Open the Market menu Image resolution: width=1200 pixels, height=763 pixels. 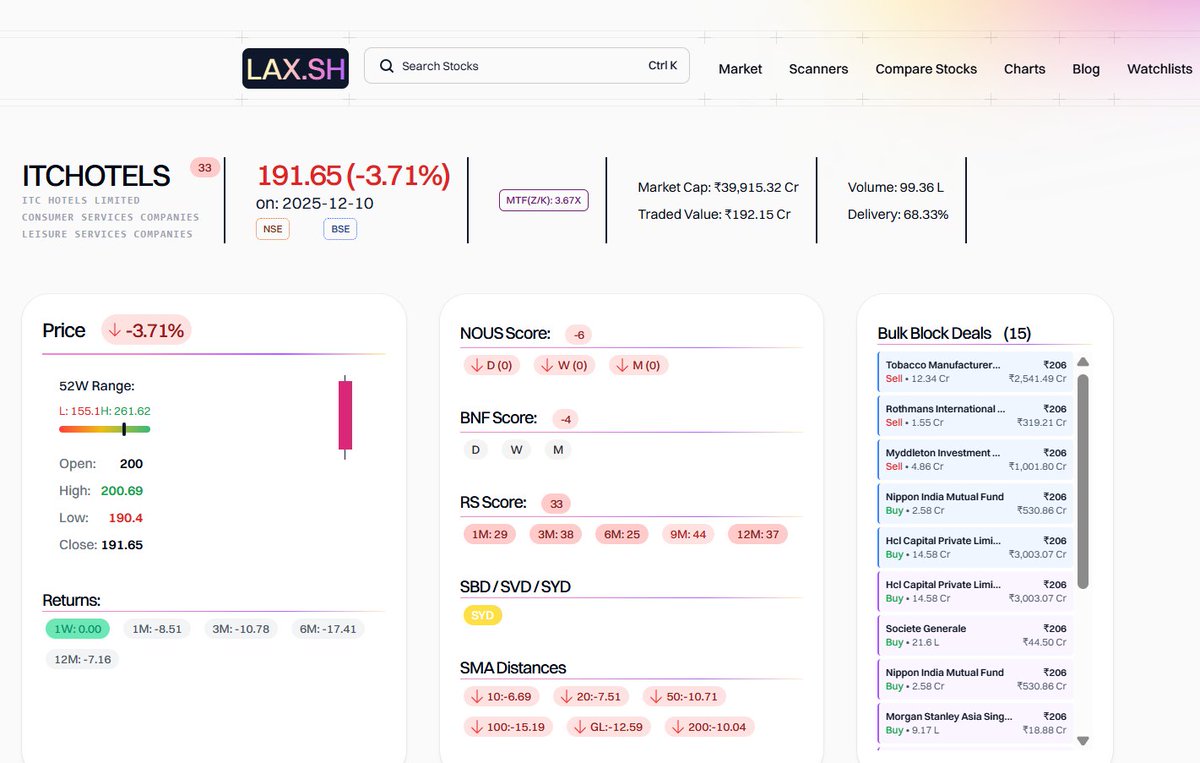(x=740, y=69)
